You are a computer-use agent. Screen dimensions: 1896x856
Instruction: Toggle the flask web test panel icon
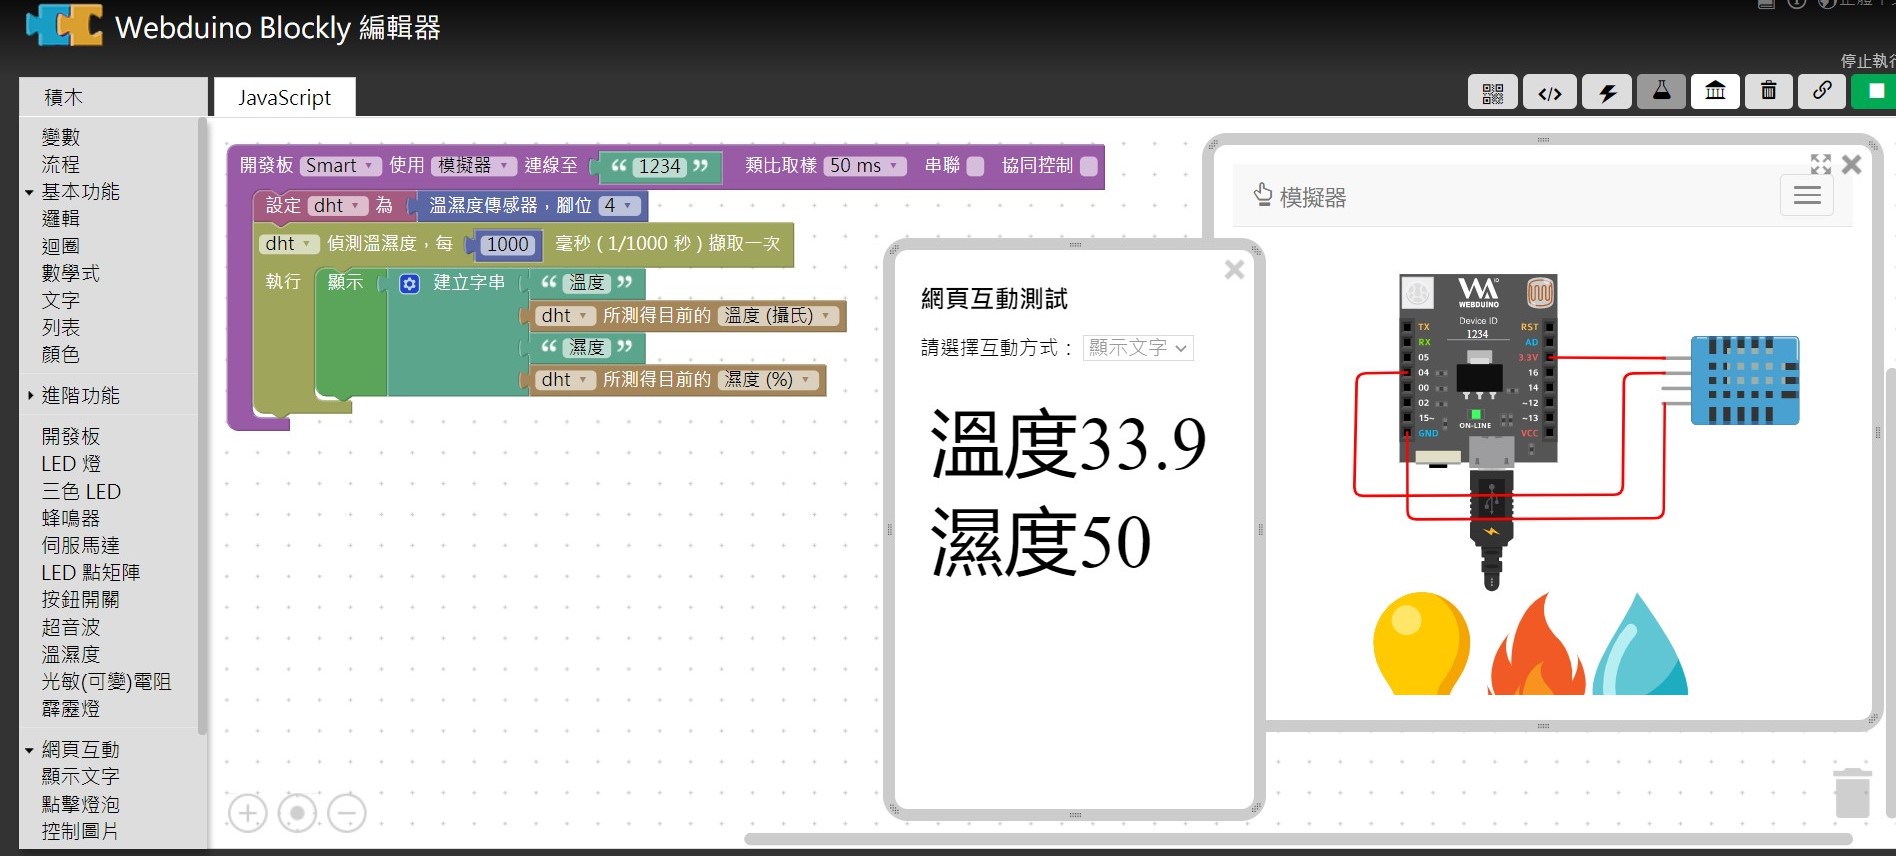(1661, 92)
